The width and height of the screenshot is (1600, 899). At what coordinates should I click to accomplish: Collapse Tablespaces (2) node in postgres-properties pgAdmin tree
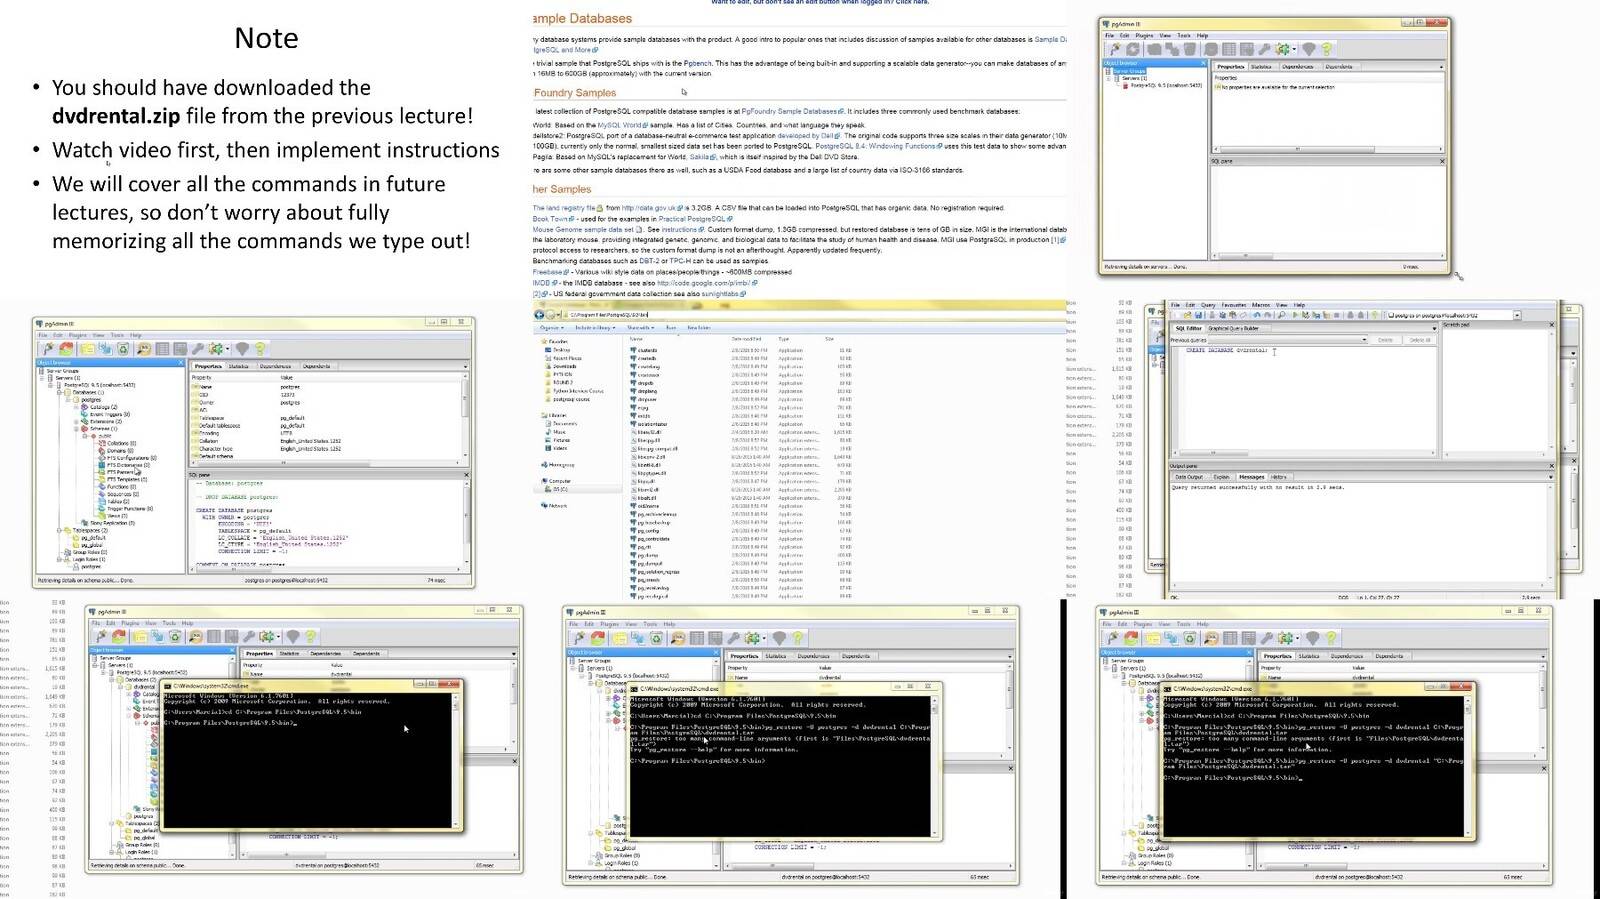click(x=59, y=530)
